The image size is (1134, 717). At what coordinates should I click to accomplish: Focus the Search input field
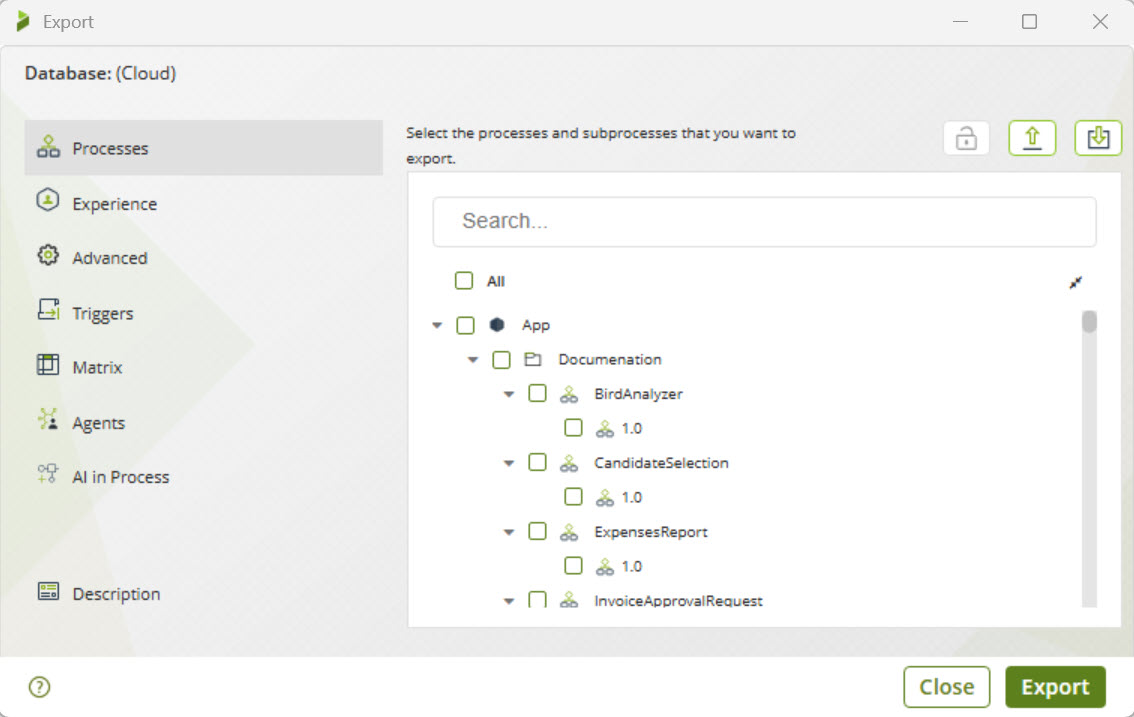[764, 221]
